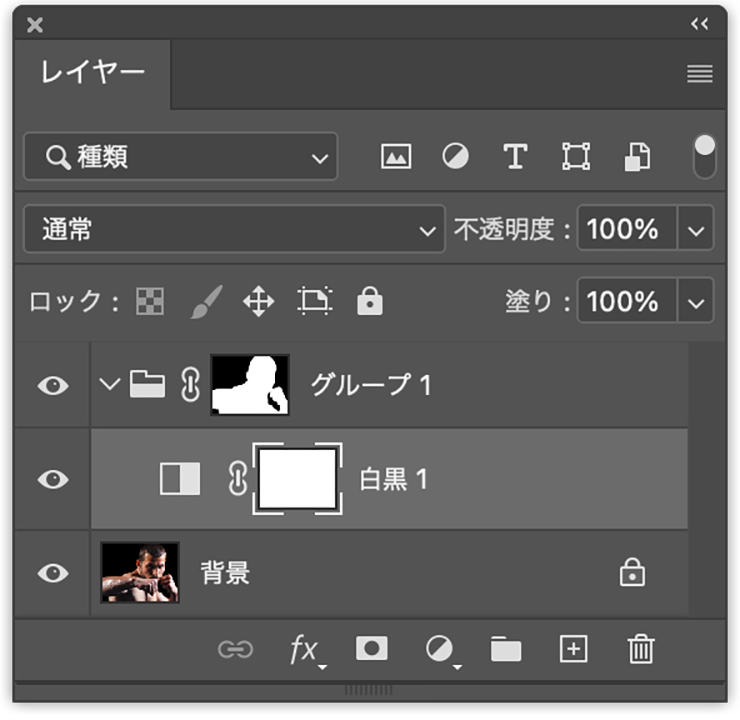
Task: Filter layers by adjustment layer type
Action: tap(456, 157)
